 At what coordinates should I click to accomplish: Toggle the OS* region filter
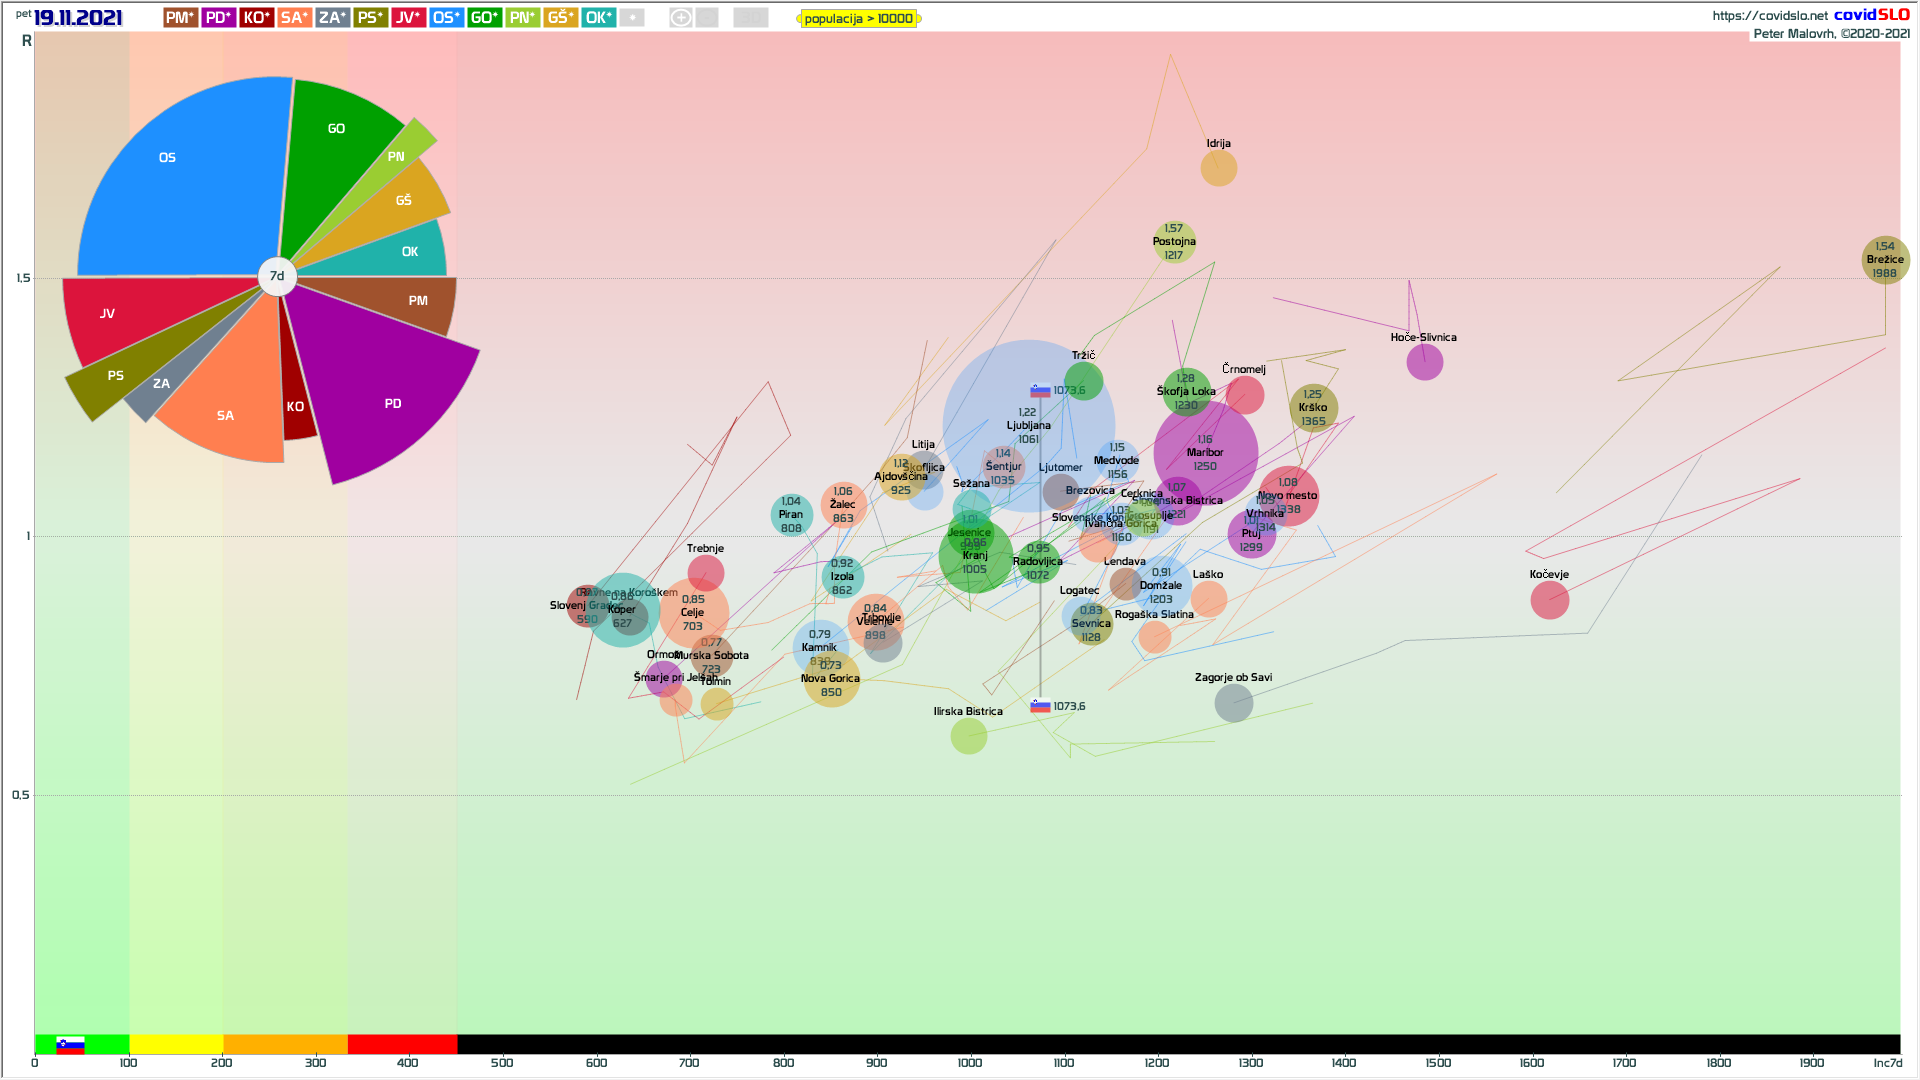(x=446, y=17)
